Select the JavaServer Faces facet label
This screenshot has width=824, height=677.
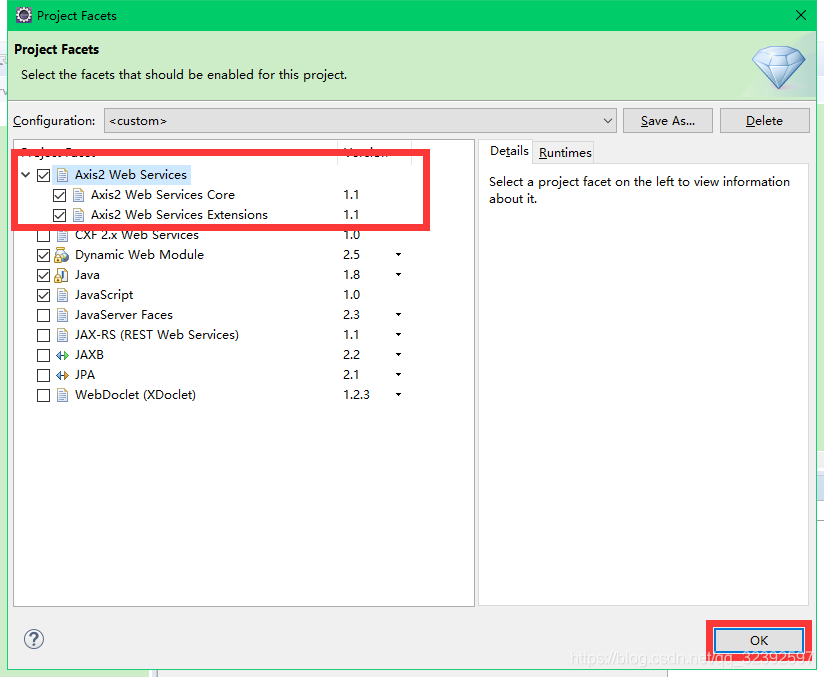[x=123, y=315]
